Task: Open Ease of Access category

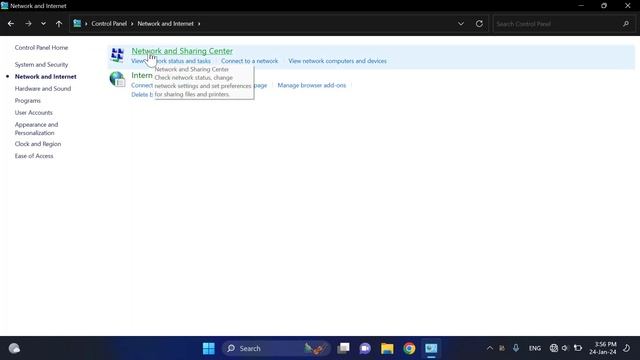Action: (x=34, y=156)
